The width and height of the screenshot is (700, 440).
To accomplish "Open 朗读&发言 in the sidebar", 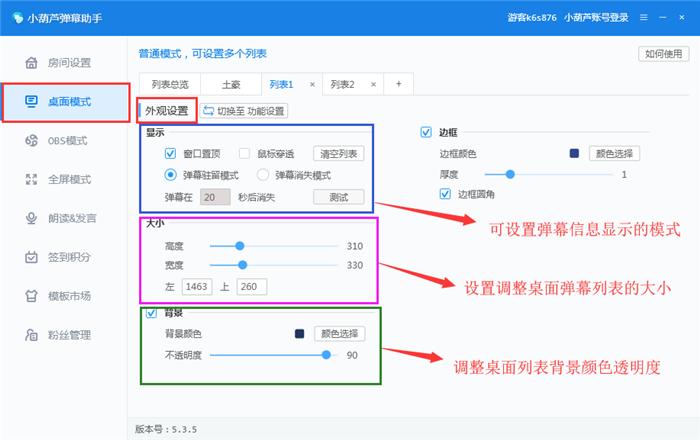I will click(x=68, y=218).
